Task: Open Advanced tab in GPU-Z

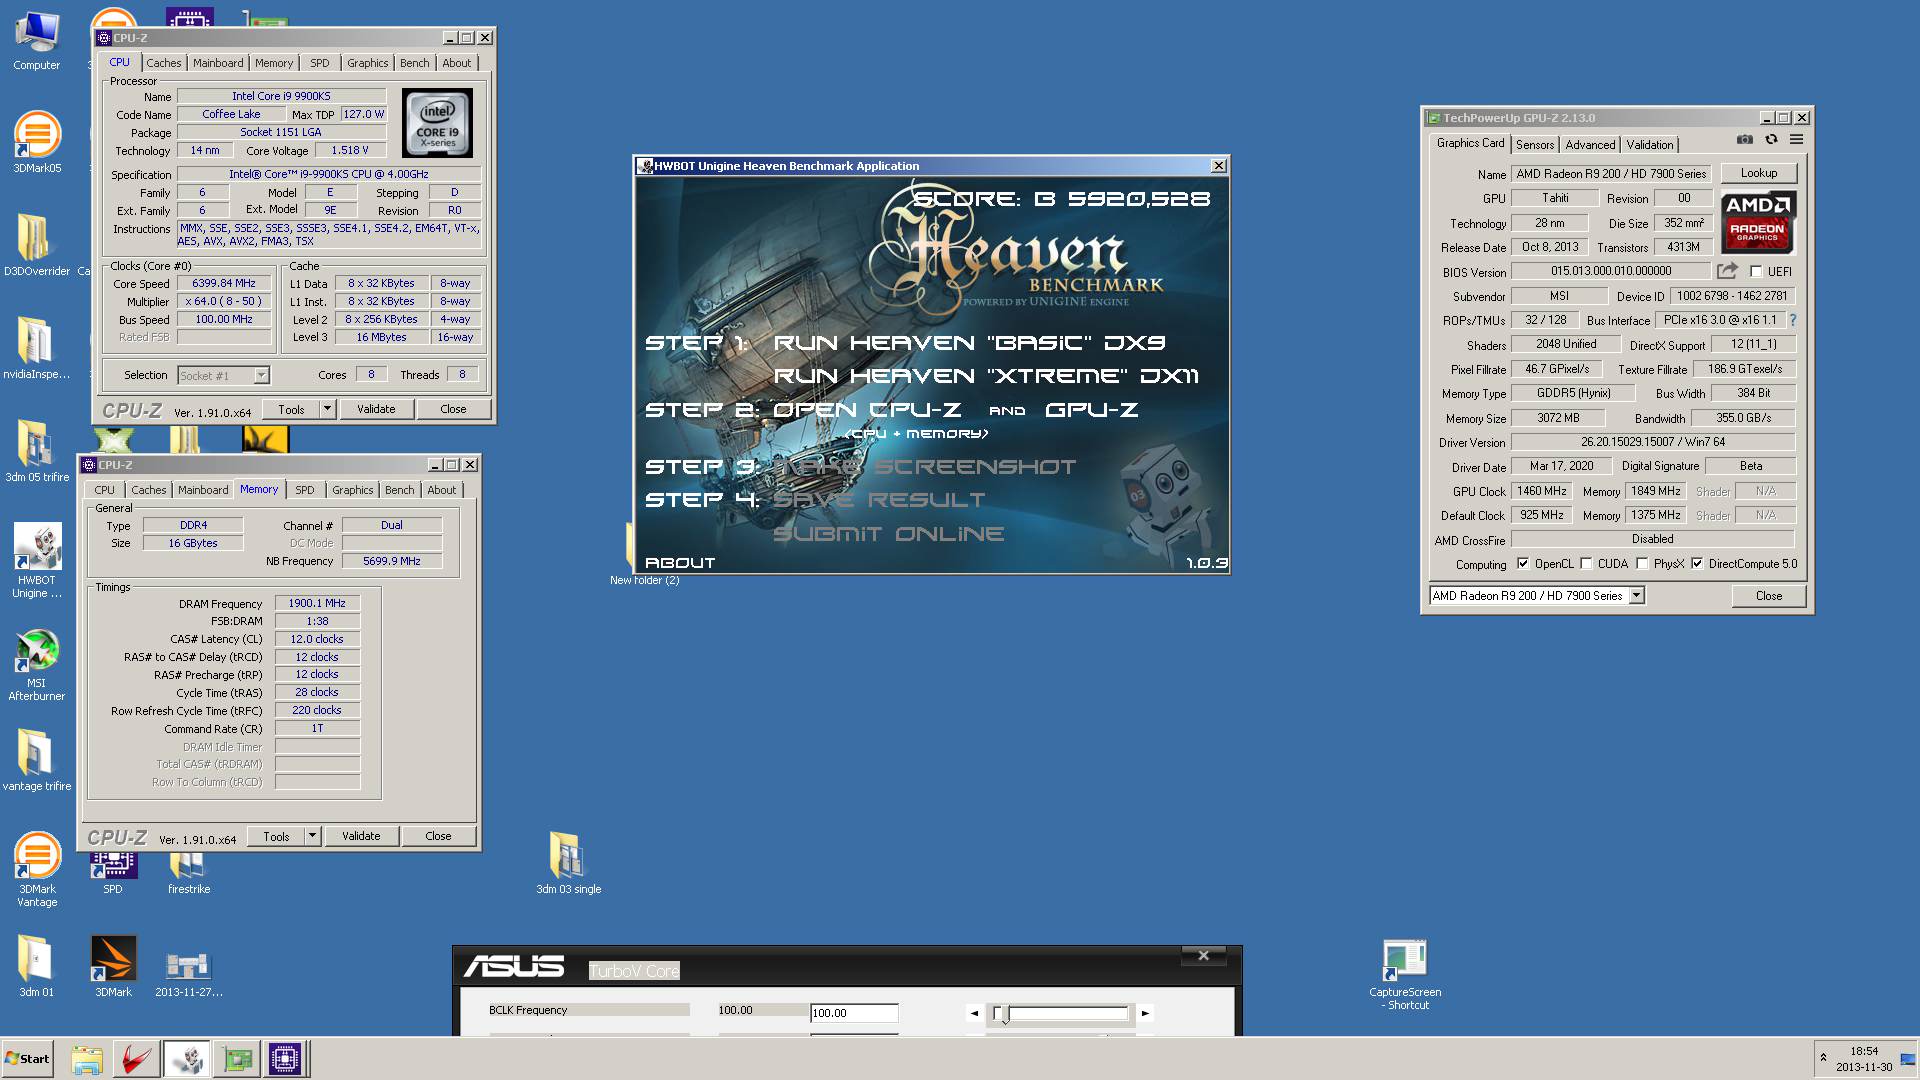Action: click(x=1590, y=145)
